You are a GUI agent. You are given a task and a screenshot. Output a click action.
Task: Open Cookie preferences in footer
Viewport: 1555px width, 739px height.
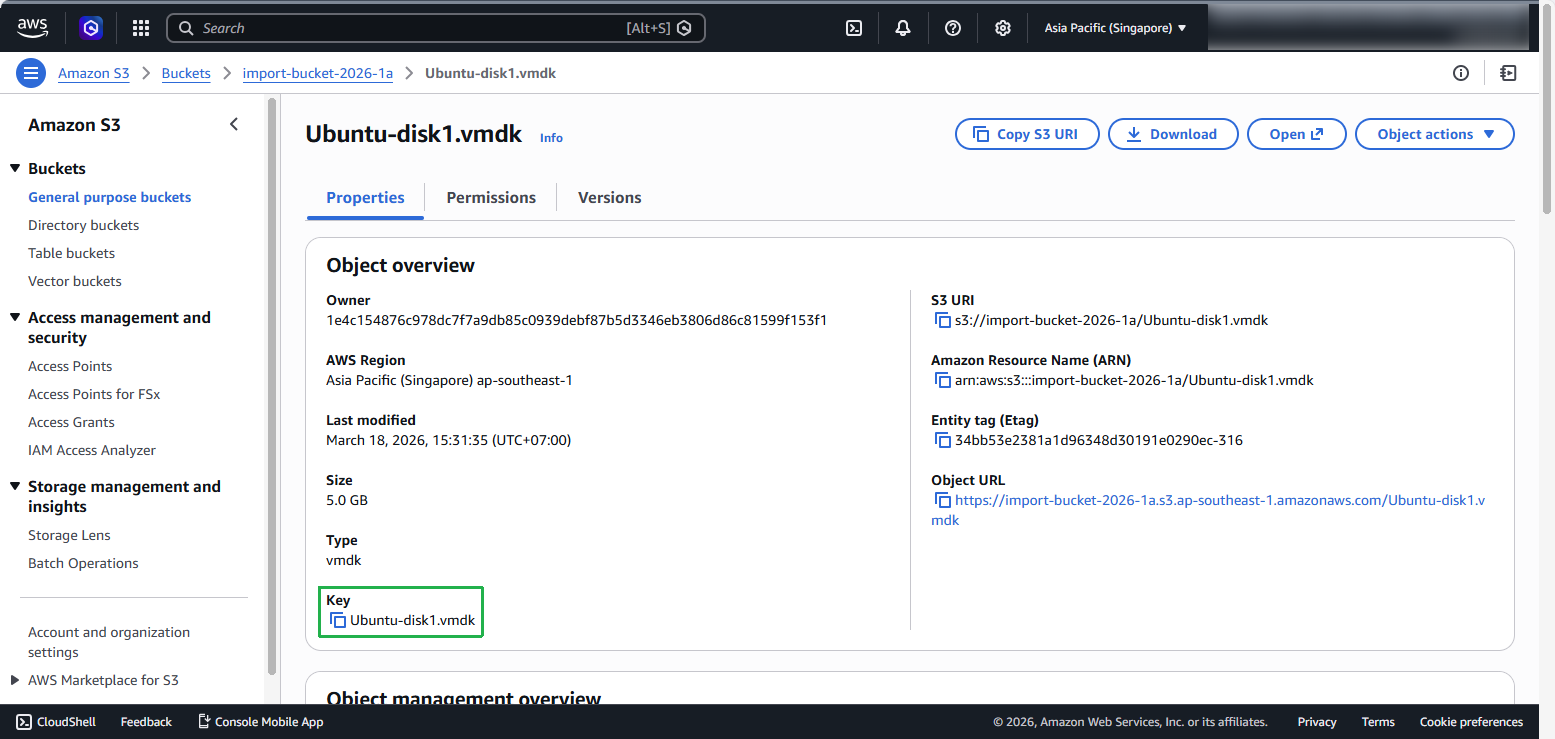coord(1471,722)
